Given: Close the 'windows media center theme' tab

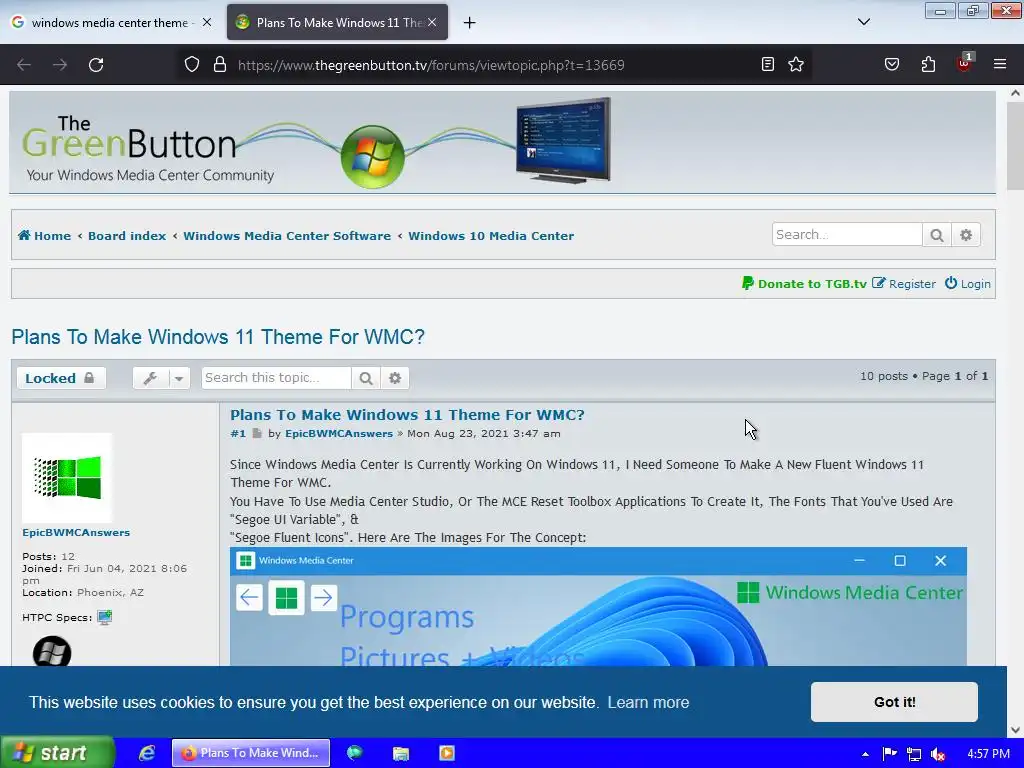Looking at the screenshot, I should pyautogui.click(x=206, y=22).
